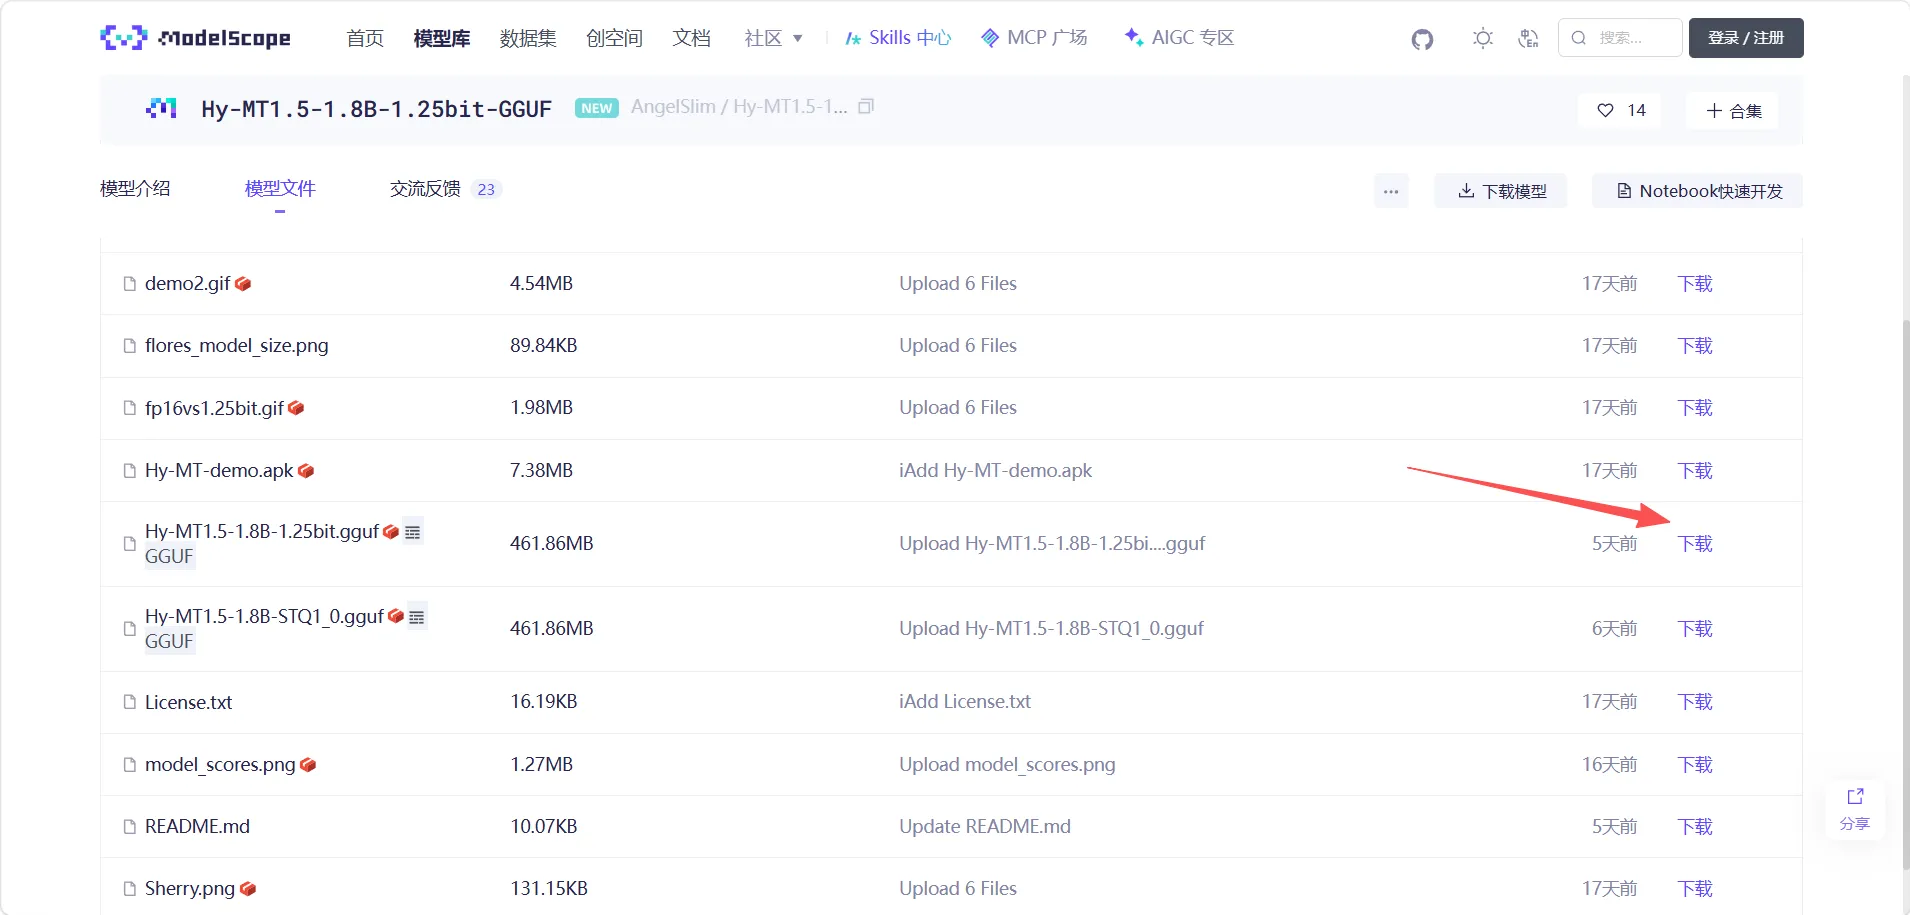This screenshot has width=1910, height=915.
Task: Select the 模型文件 tab
Action: tap(280, 189)
